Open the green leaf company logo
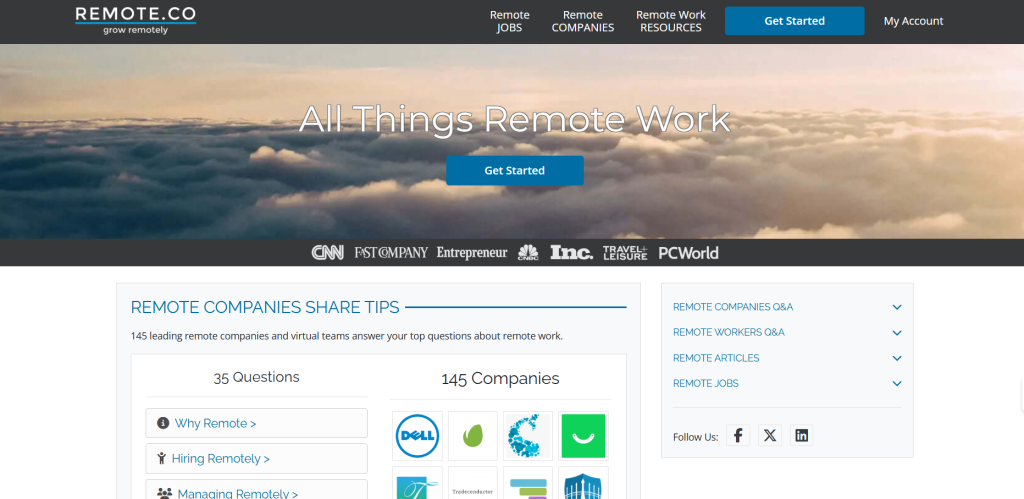 [x=473, y=436]
